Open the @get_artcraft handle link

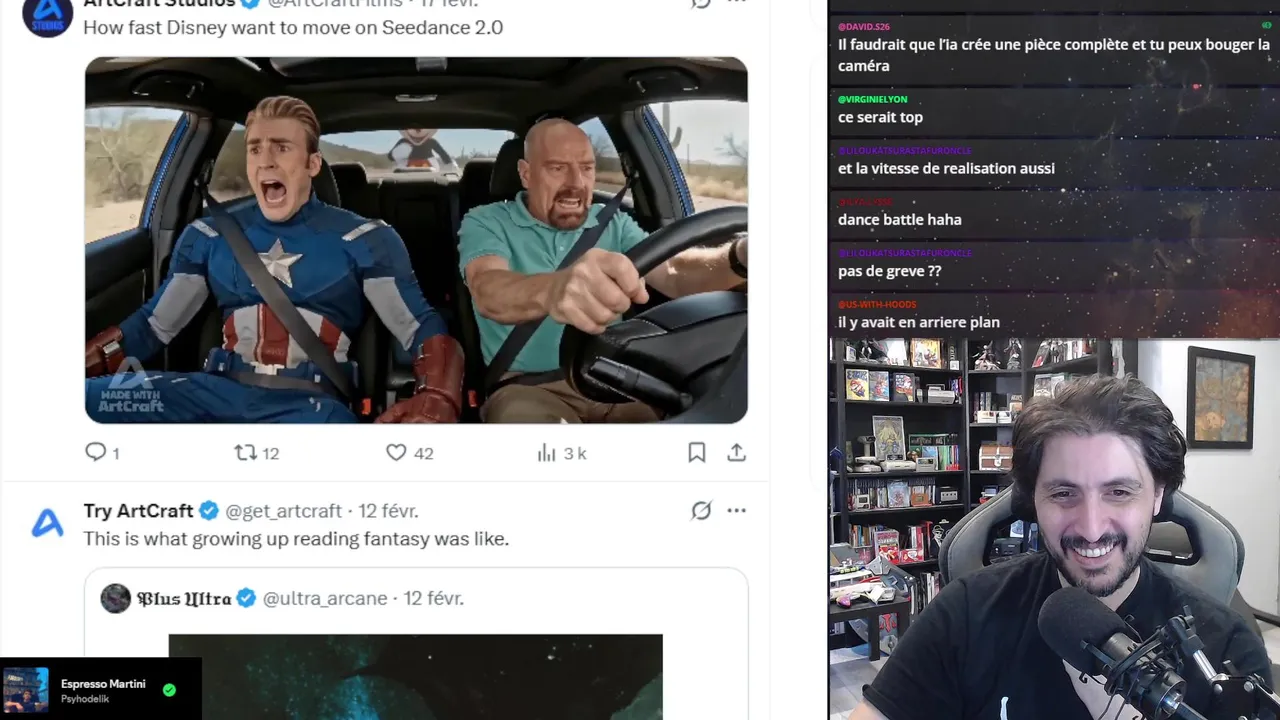click(x=283, y=511)
